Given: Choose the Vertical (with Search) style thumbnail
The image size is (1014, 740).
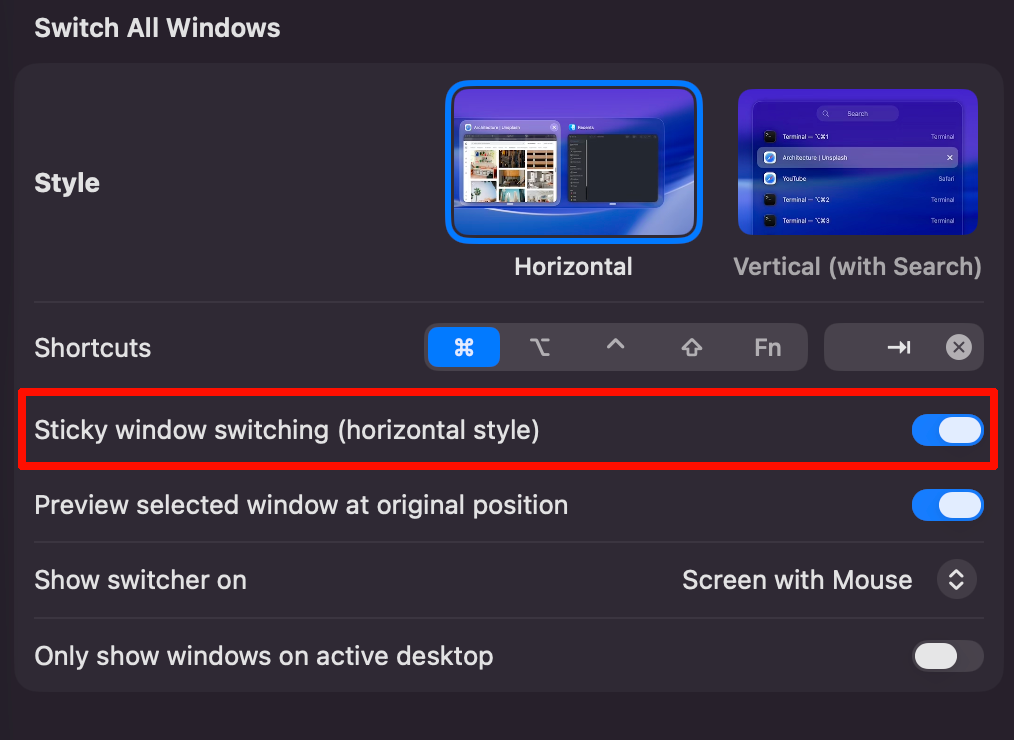Looking at the screenshot, I should (x=858, y=162).
